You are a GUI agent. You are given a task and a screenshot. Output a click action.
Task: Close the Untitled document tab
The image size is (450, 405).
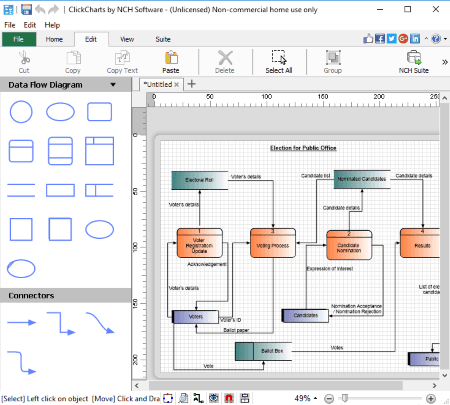point(176,85)
